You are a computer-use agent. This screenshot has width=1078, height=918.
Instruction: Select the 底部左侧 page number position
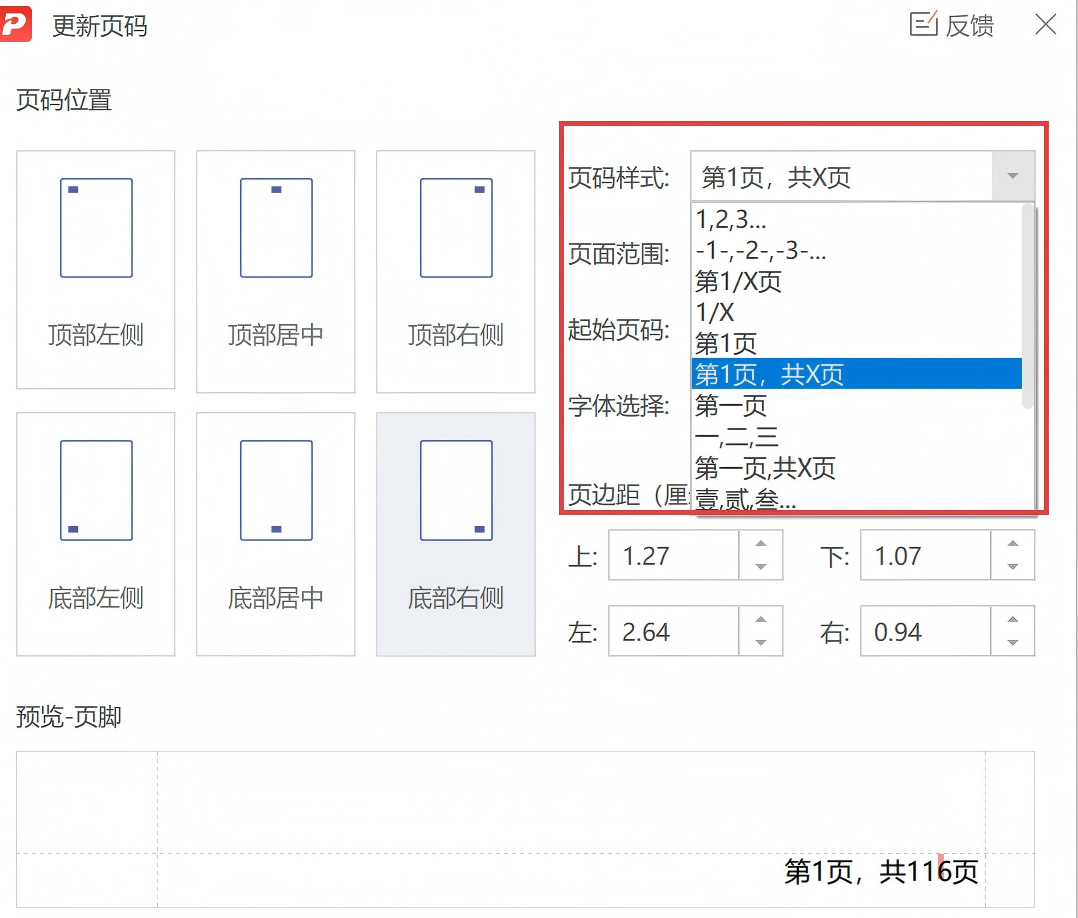pos(96,534)
